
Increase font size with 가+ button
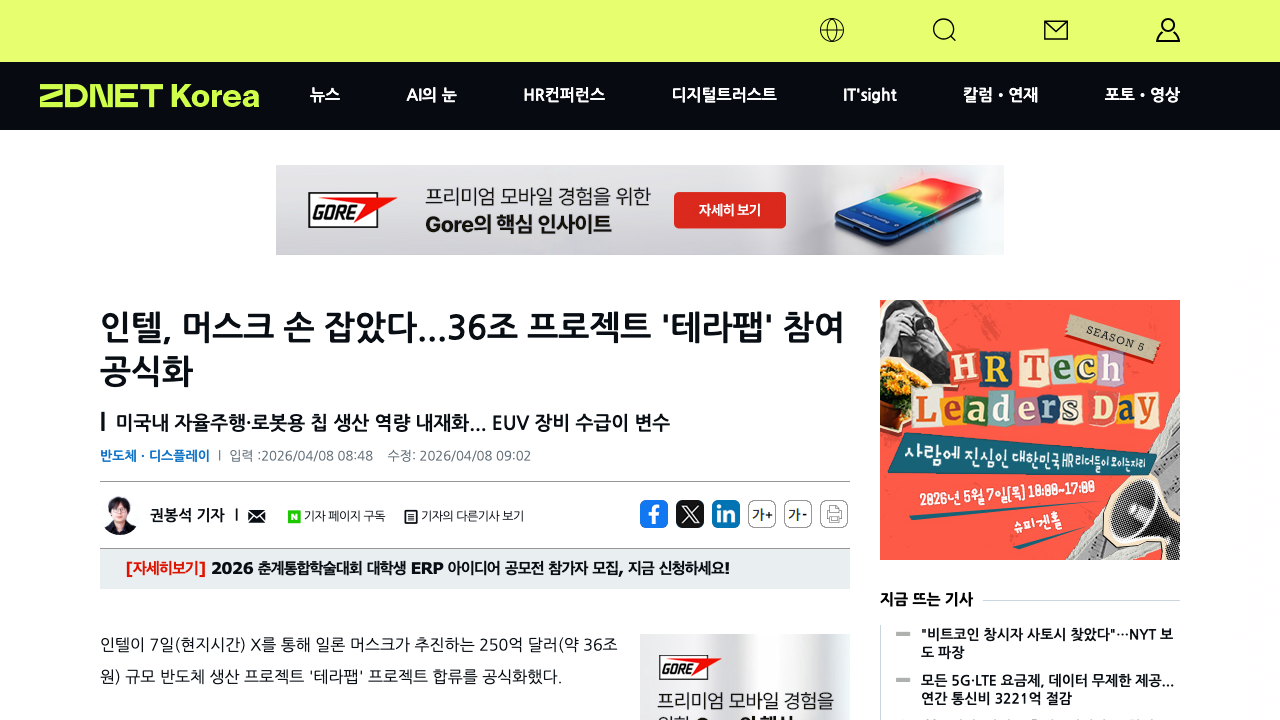(762, 514)
